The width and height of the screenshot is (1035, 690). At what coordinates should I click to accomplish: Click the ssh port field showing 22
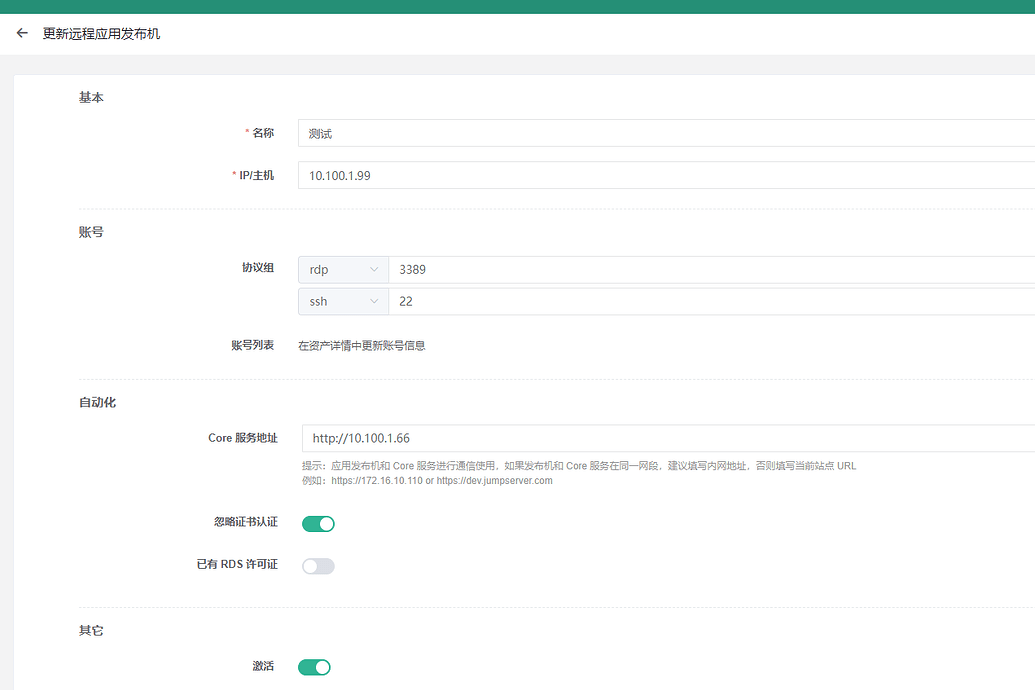pos(700,301)
